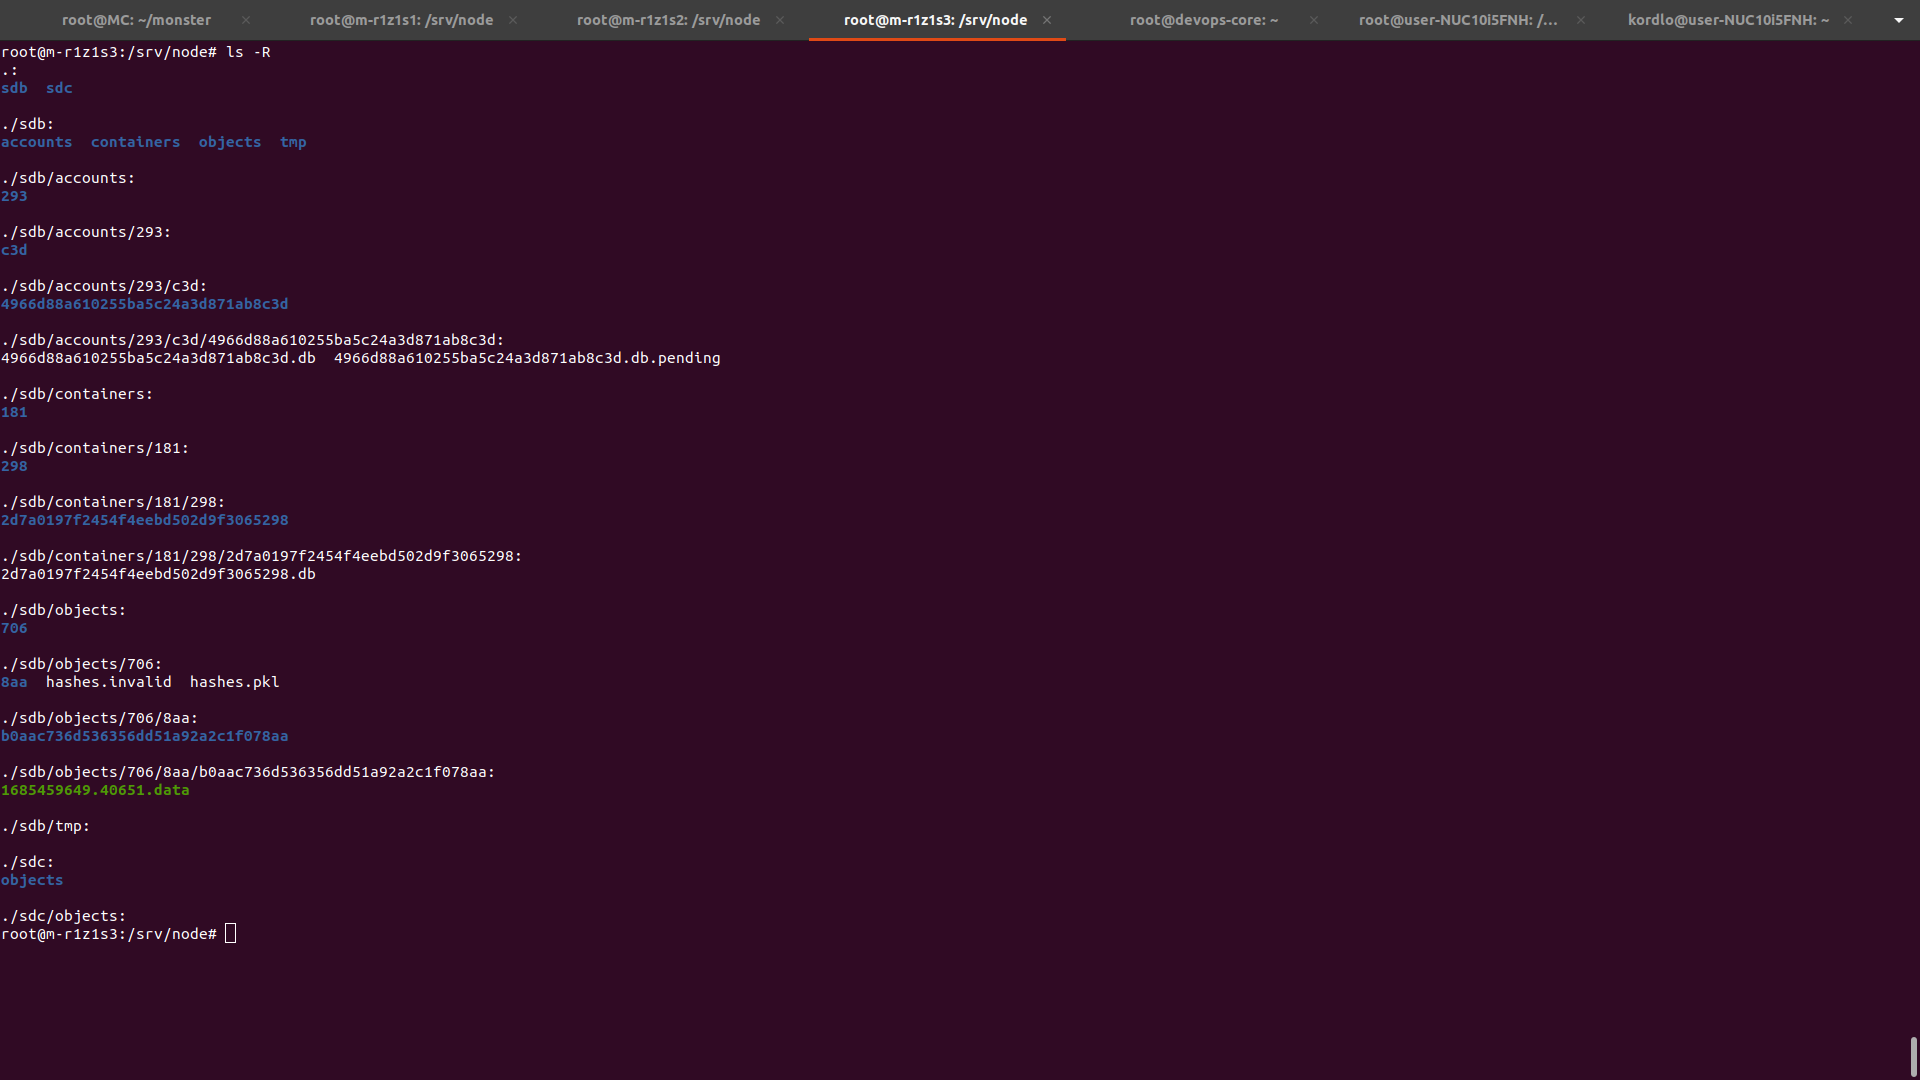Screen dimensions: 1920x1080
Task: Select the root@devops-core: ~ tab
Action: [1203, 20]
